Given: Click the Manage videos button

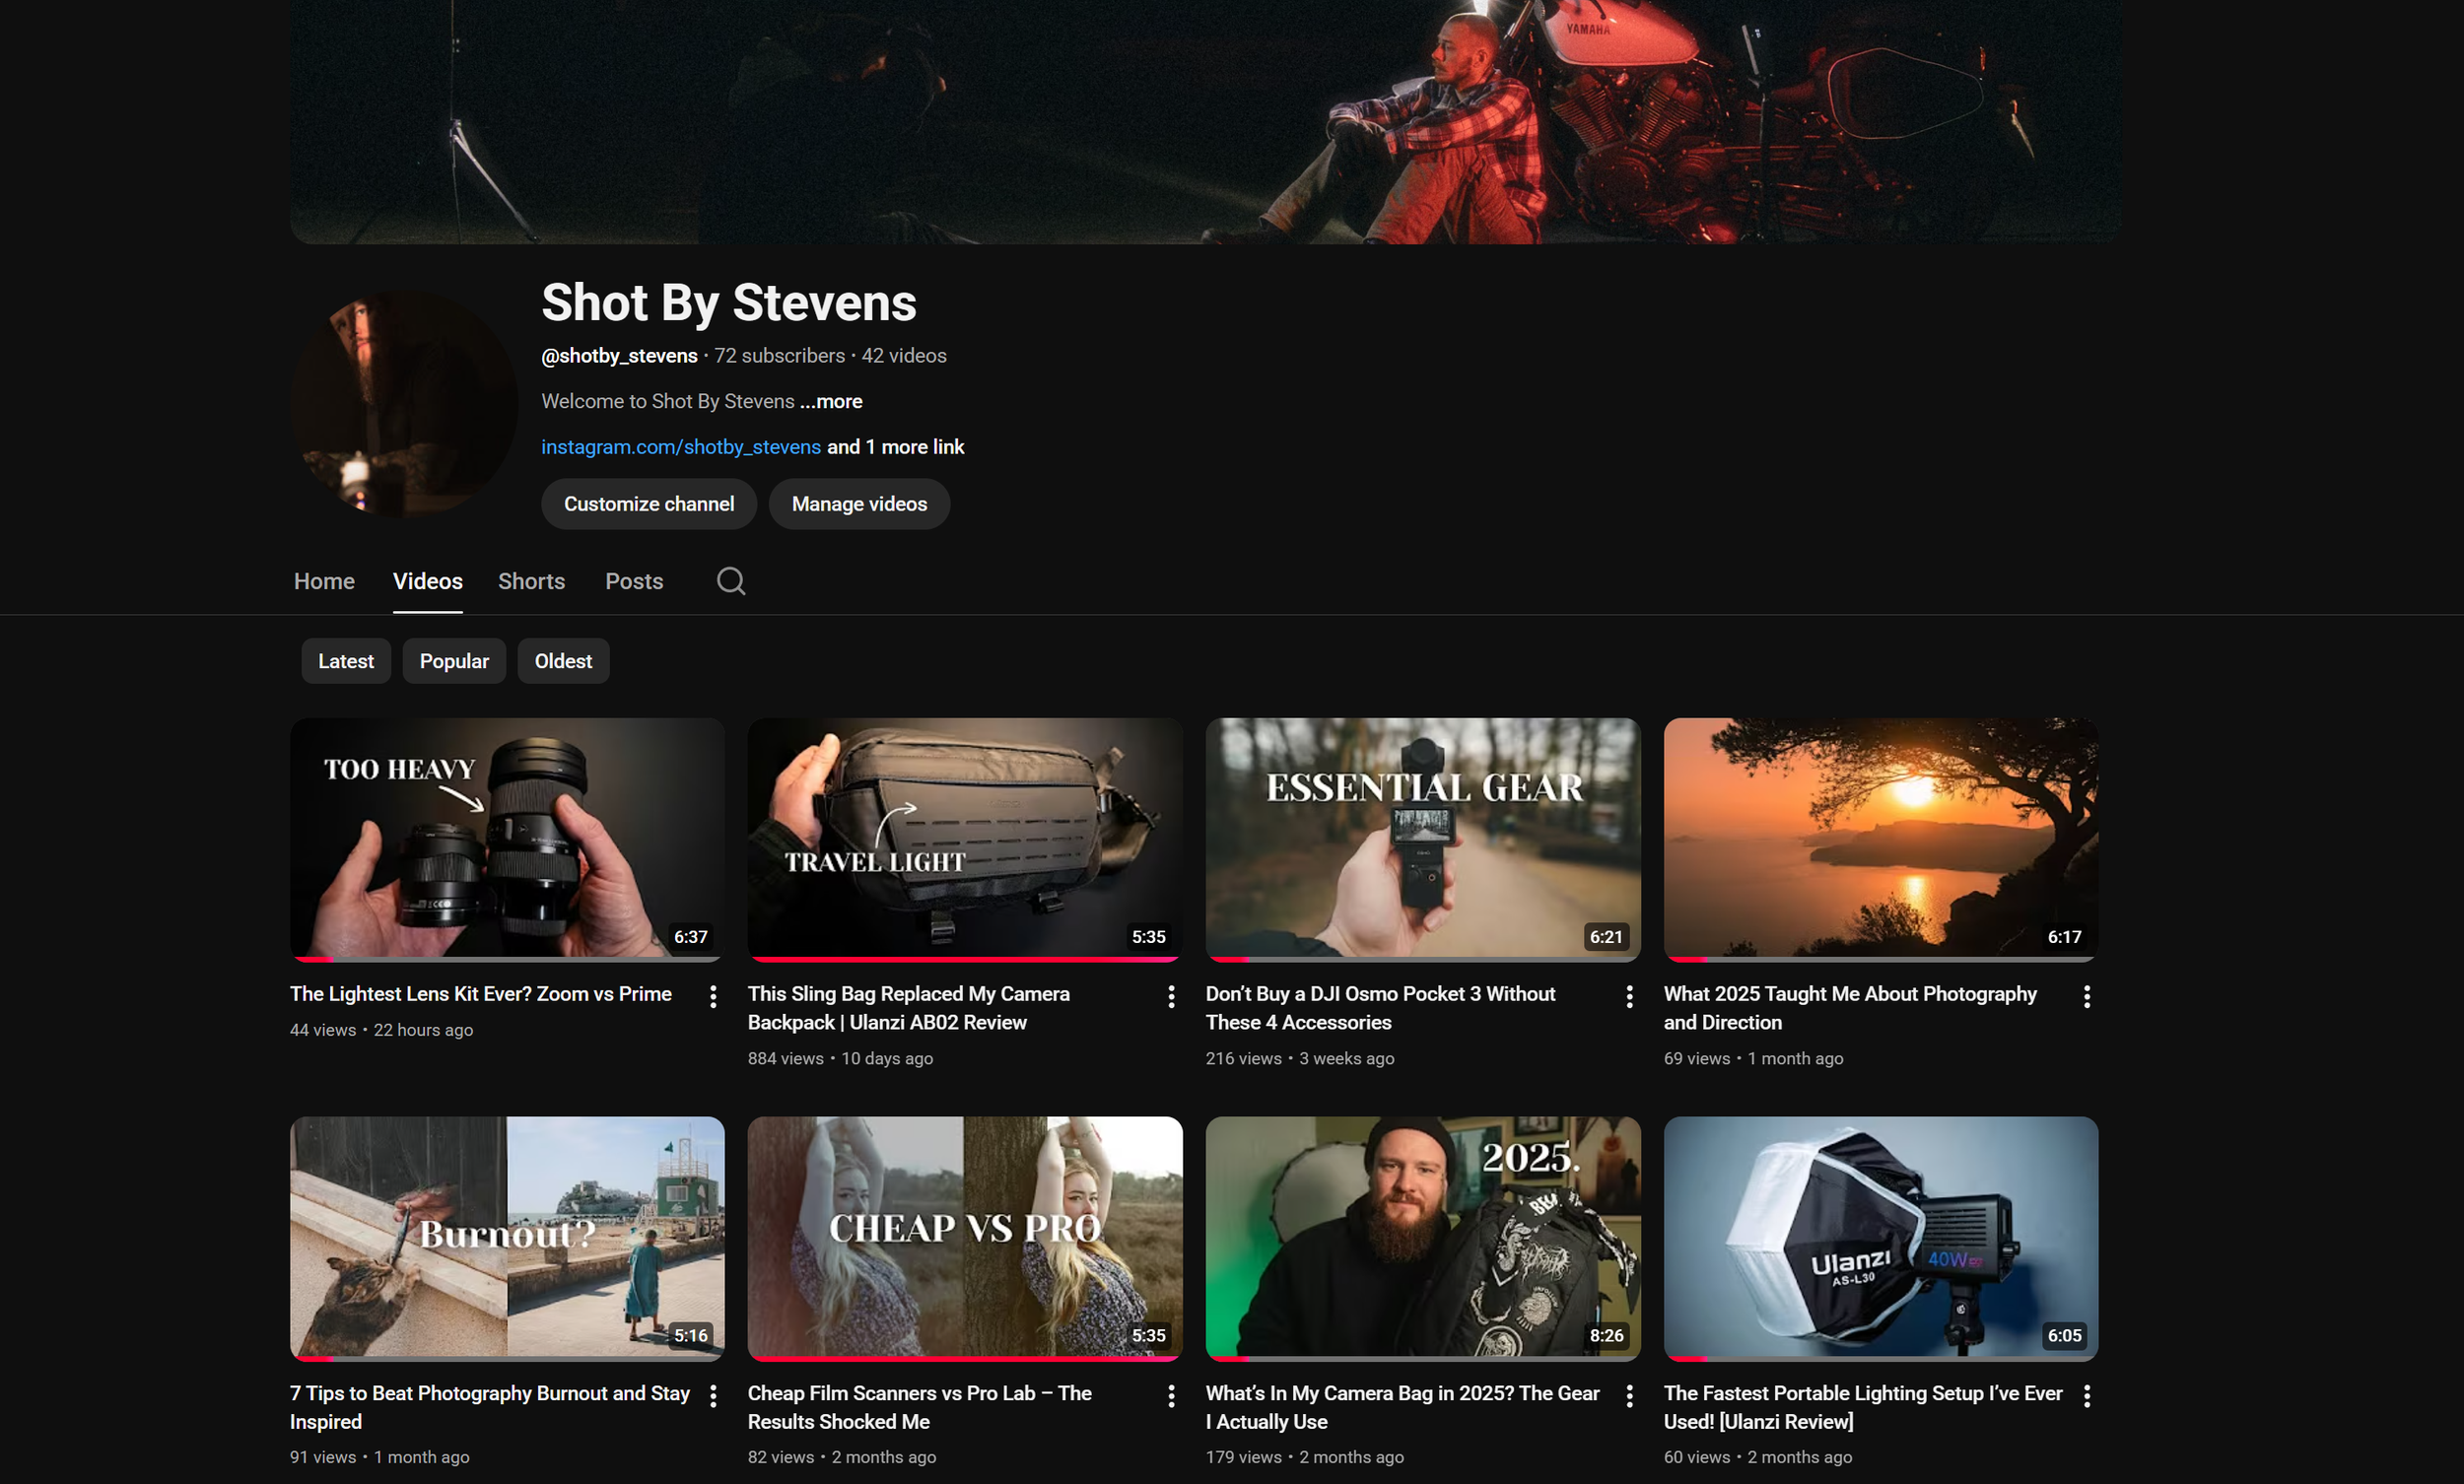Looking at the screenshot, I should pos(859,504).
